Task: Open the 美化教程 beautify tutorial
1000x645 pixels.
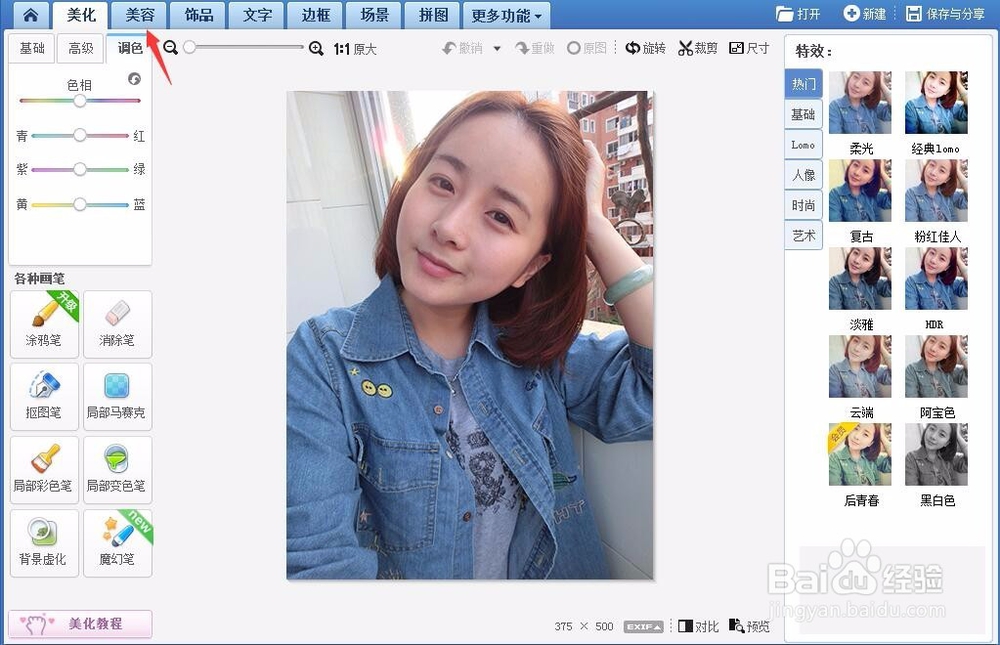Action: (80, 623)
